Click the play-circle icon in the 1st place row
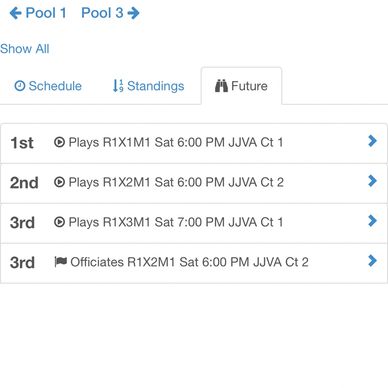388x388 pixels. [59, 142]
